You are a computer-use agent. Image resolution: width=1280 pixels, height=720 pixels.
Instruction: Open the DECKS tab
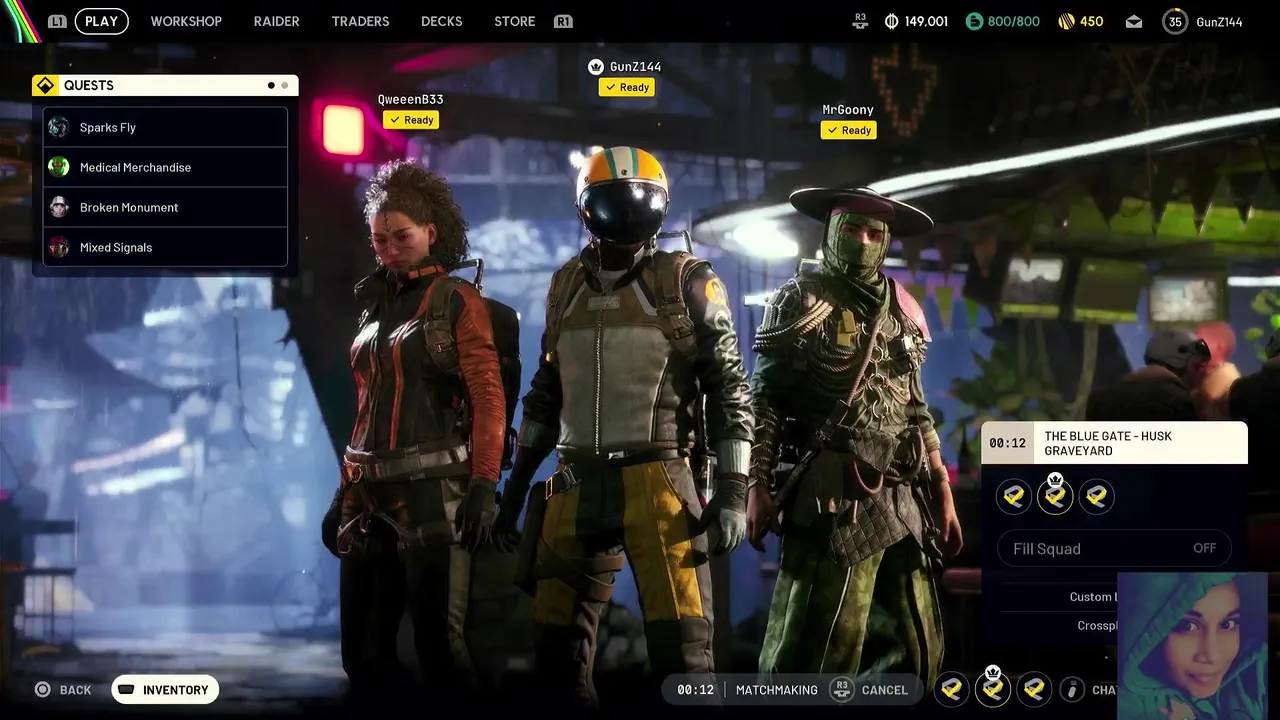442,21
